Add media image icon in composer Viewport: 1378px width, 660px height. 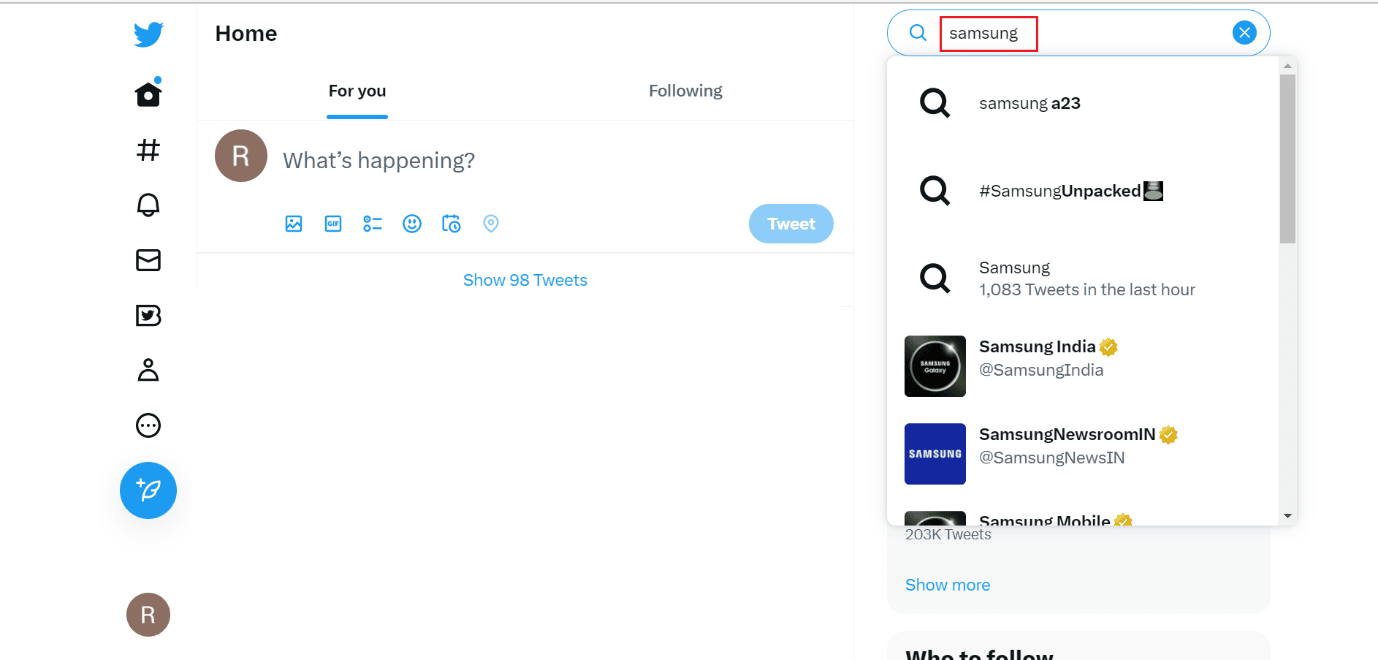tap(293, 224)
